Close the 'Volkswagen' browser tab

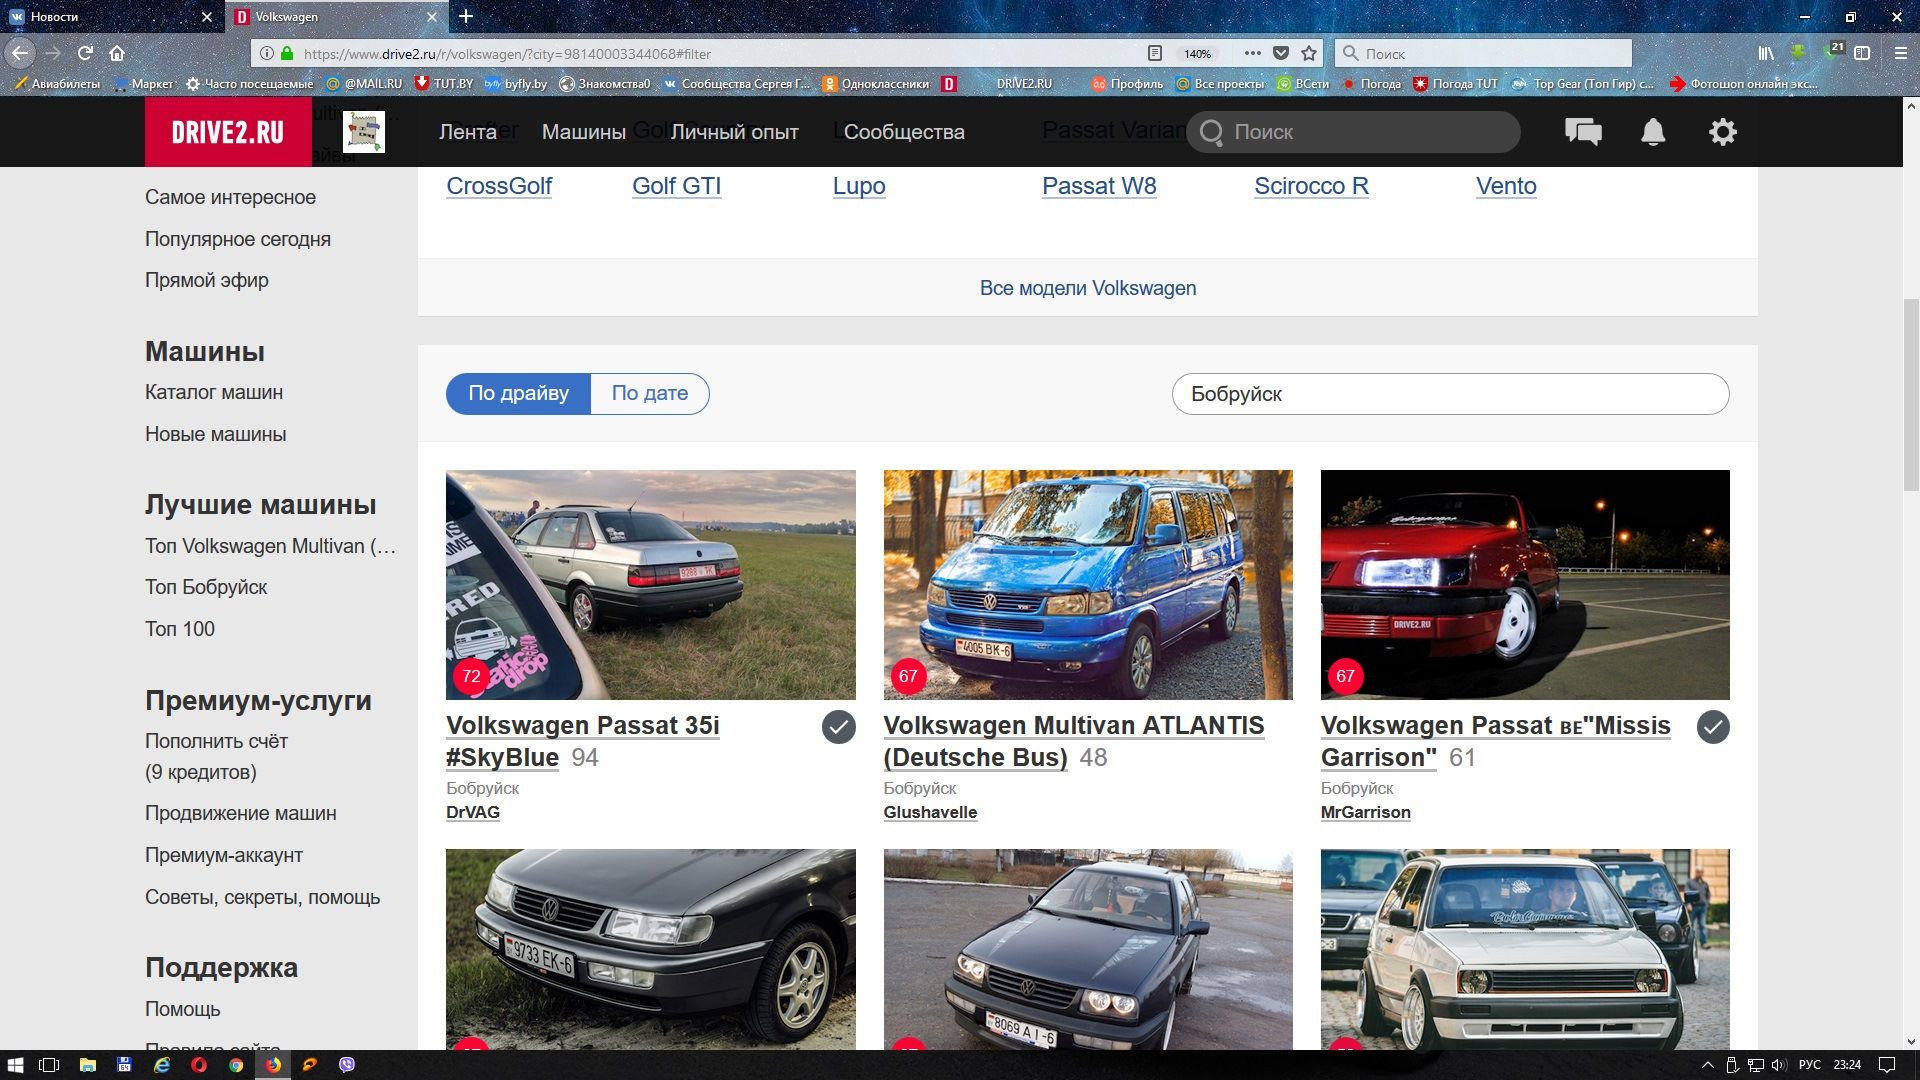pyautogui.click(x=432, y=17)
